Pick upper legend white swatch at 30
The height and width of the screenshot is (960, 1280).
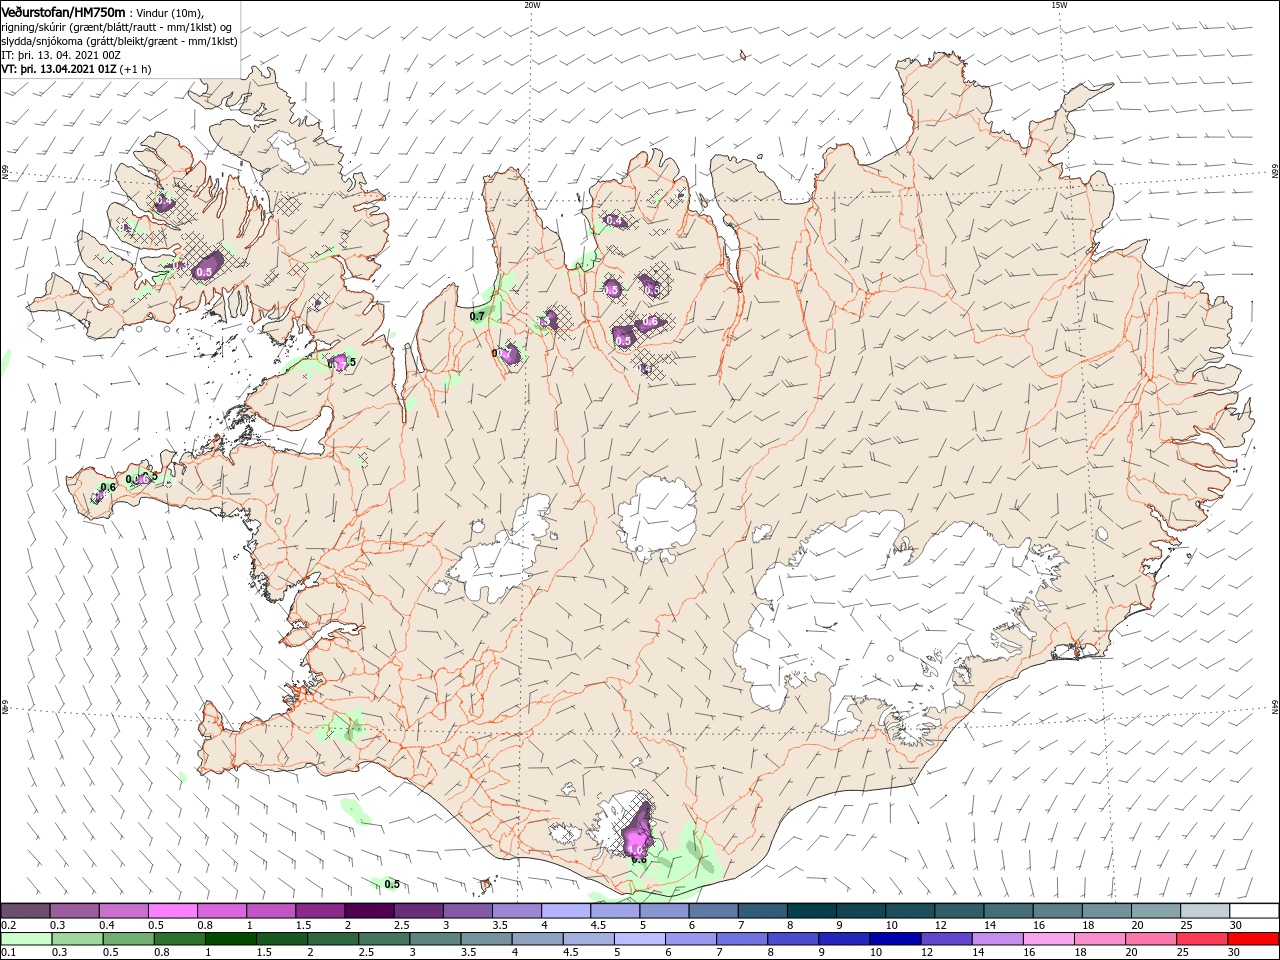click(1254, 911)
